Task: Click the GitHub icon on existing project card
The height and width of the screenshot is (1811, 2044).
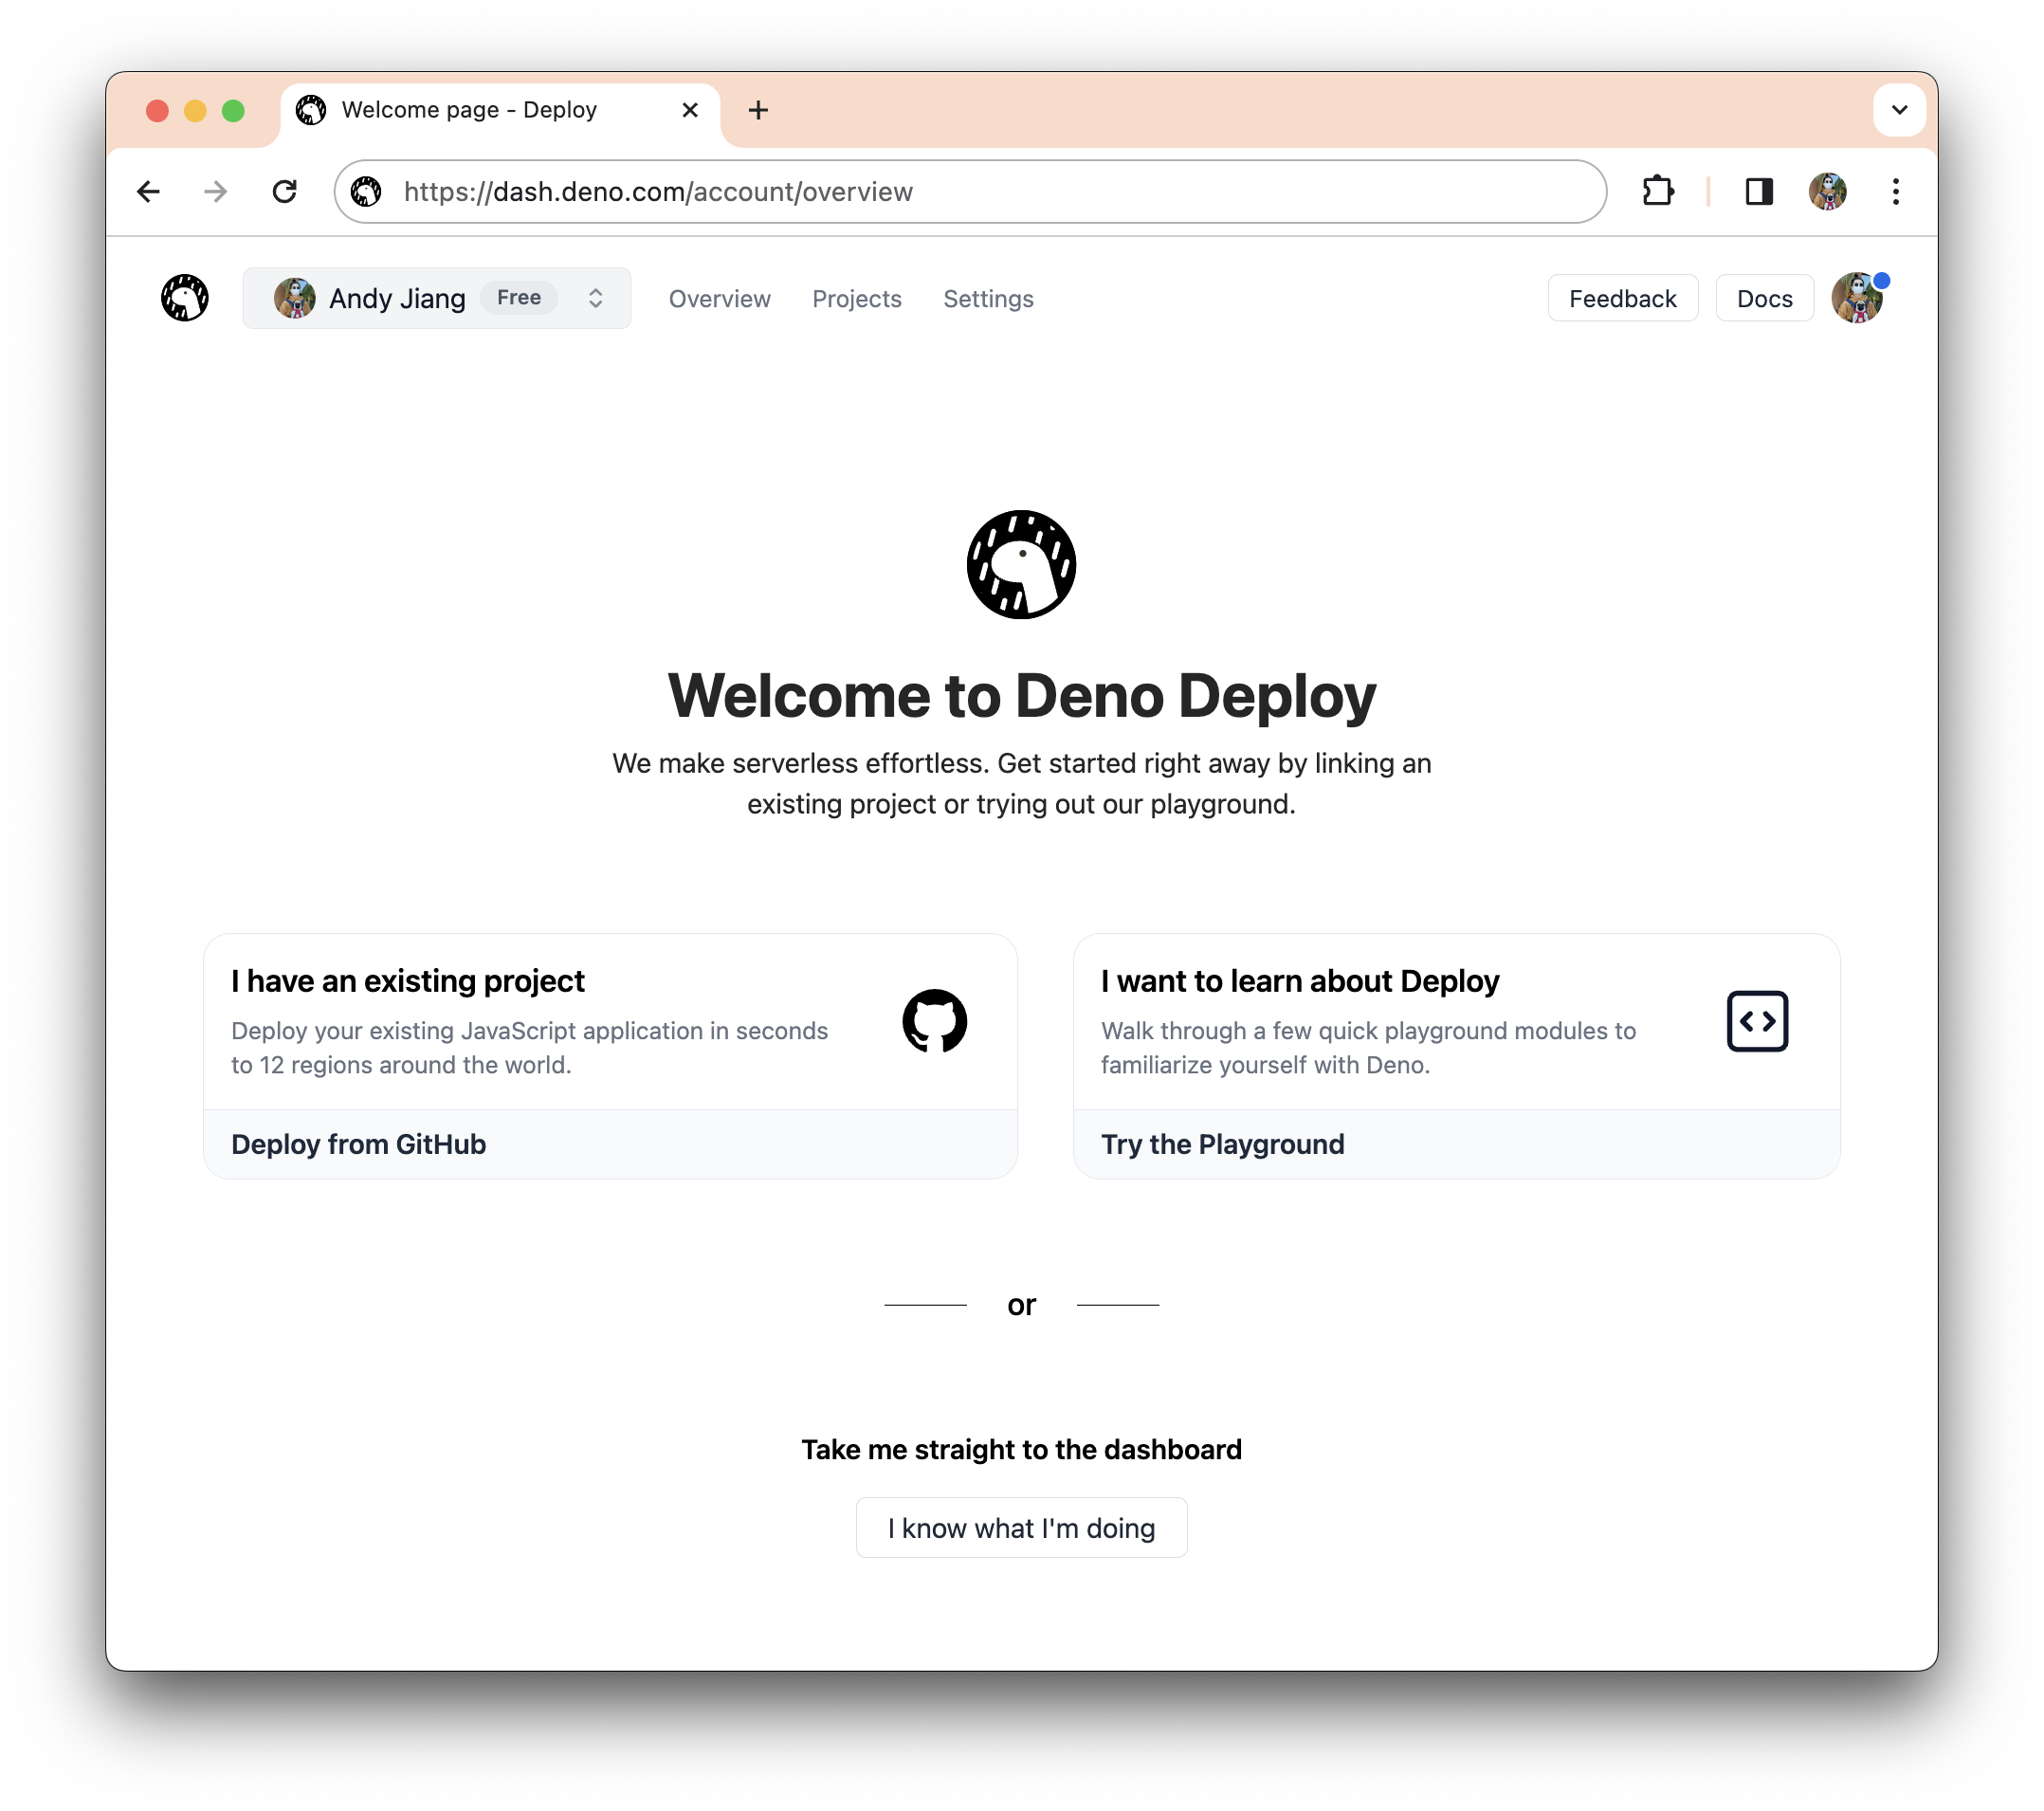Action: [x=936, y=1021]
